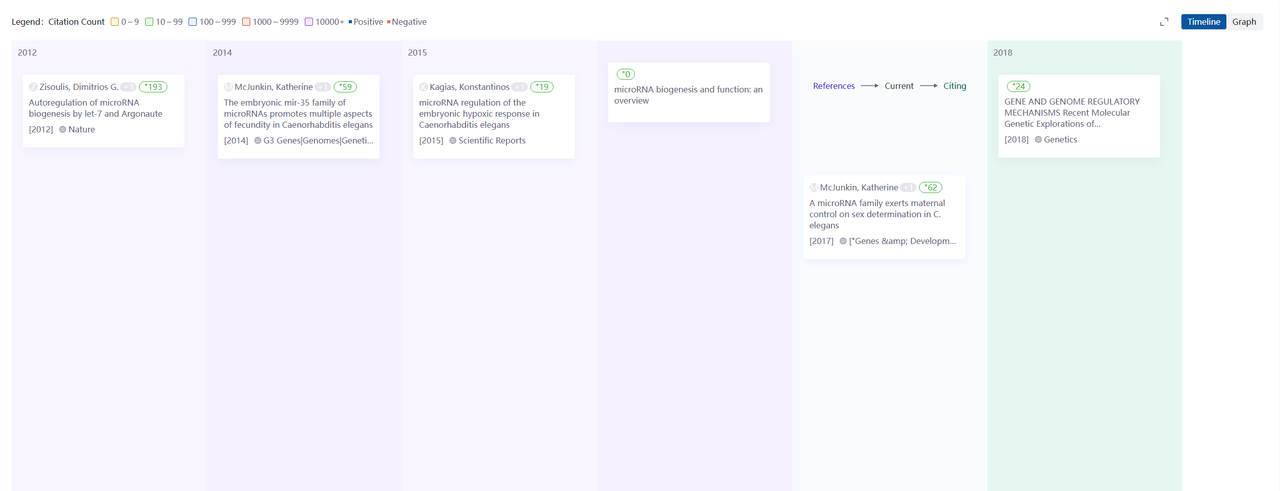Click the 0~9 citation legend swatch
The image size is (1280, 491).
click(x=115, y=22)
